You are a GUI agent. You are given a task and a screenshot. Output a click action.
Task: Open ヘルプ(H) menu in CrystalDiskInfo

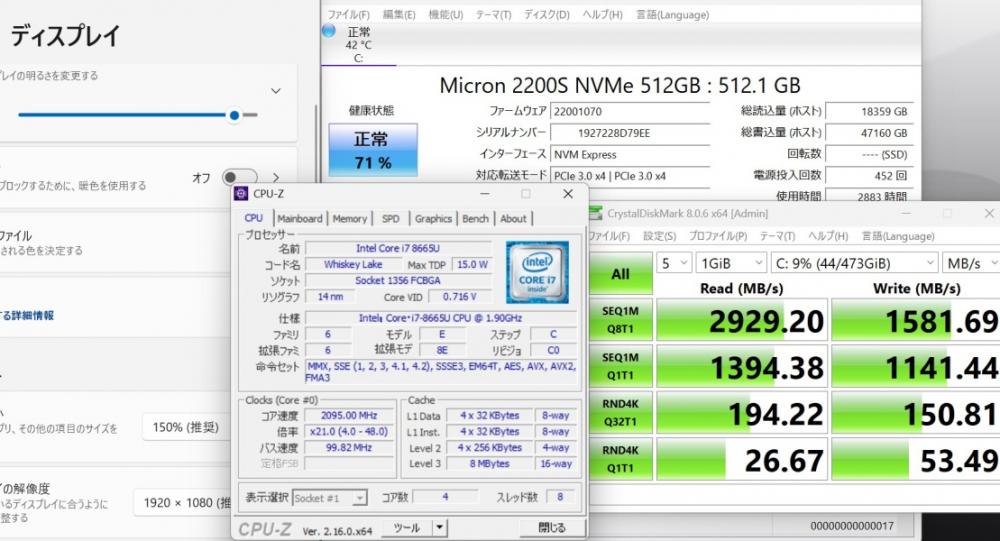point(602,14)
